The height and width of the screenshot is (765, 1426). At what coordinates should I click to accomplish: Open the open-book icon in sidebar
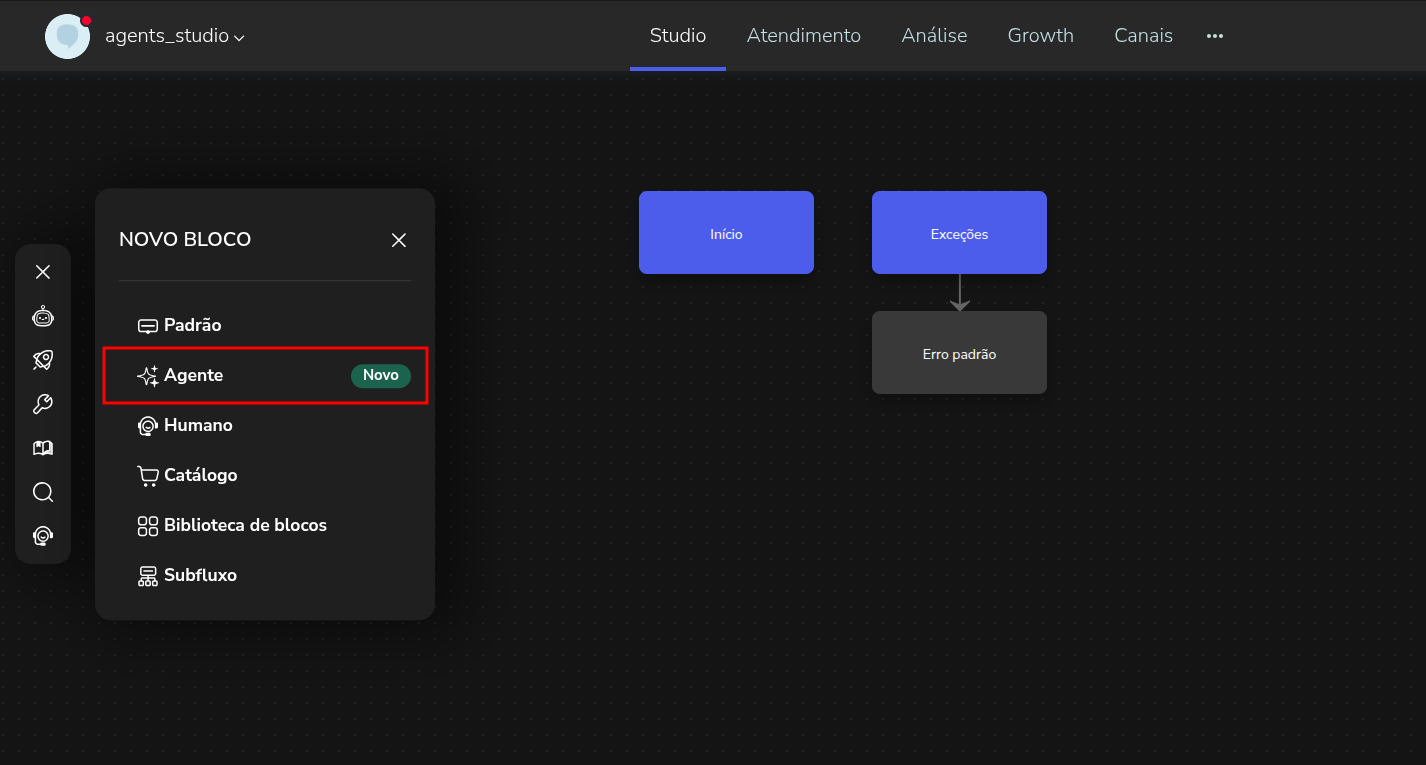pos(43,448)
